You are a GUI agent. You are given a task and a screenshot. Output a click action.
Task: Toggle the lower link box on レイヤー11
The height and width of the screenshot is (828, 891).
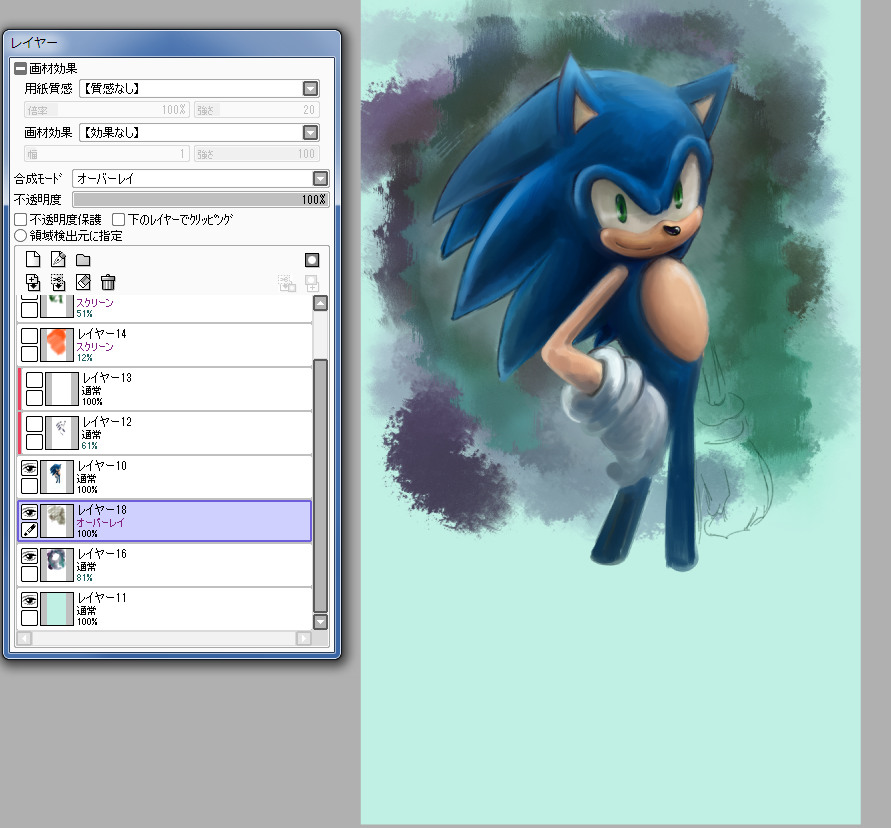coord(30,618)
